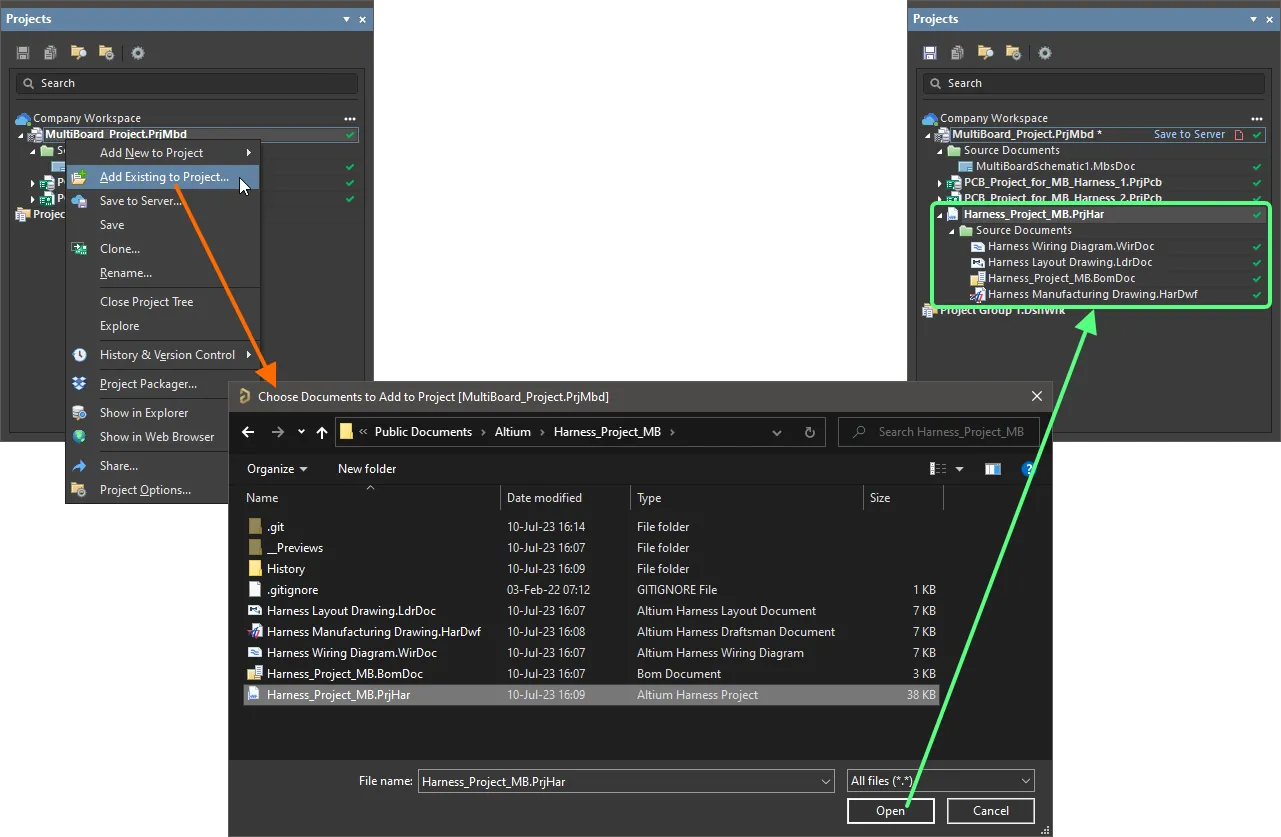Refresh the Harness_Project_MB folder listing
The image size is (1281, 837).
point(809,432)
